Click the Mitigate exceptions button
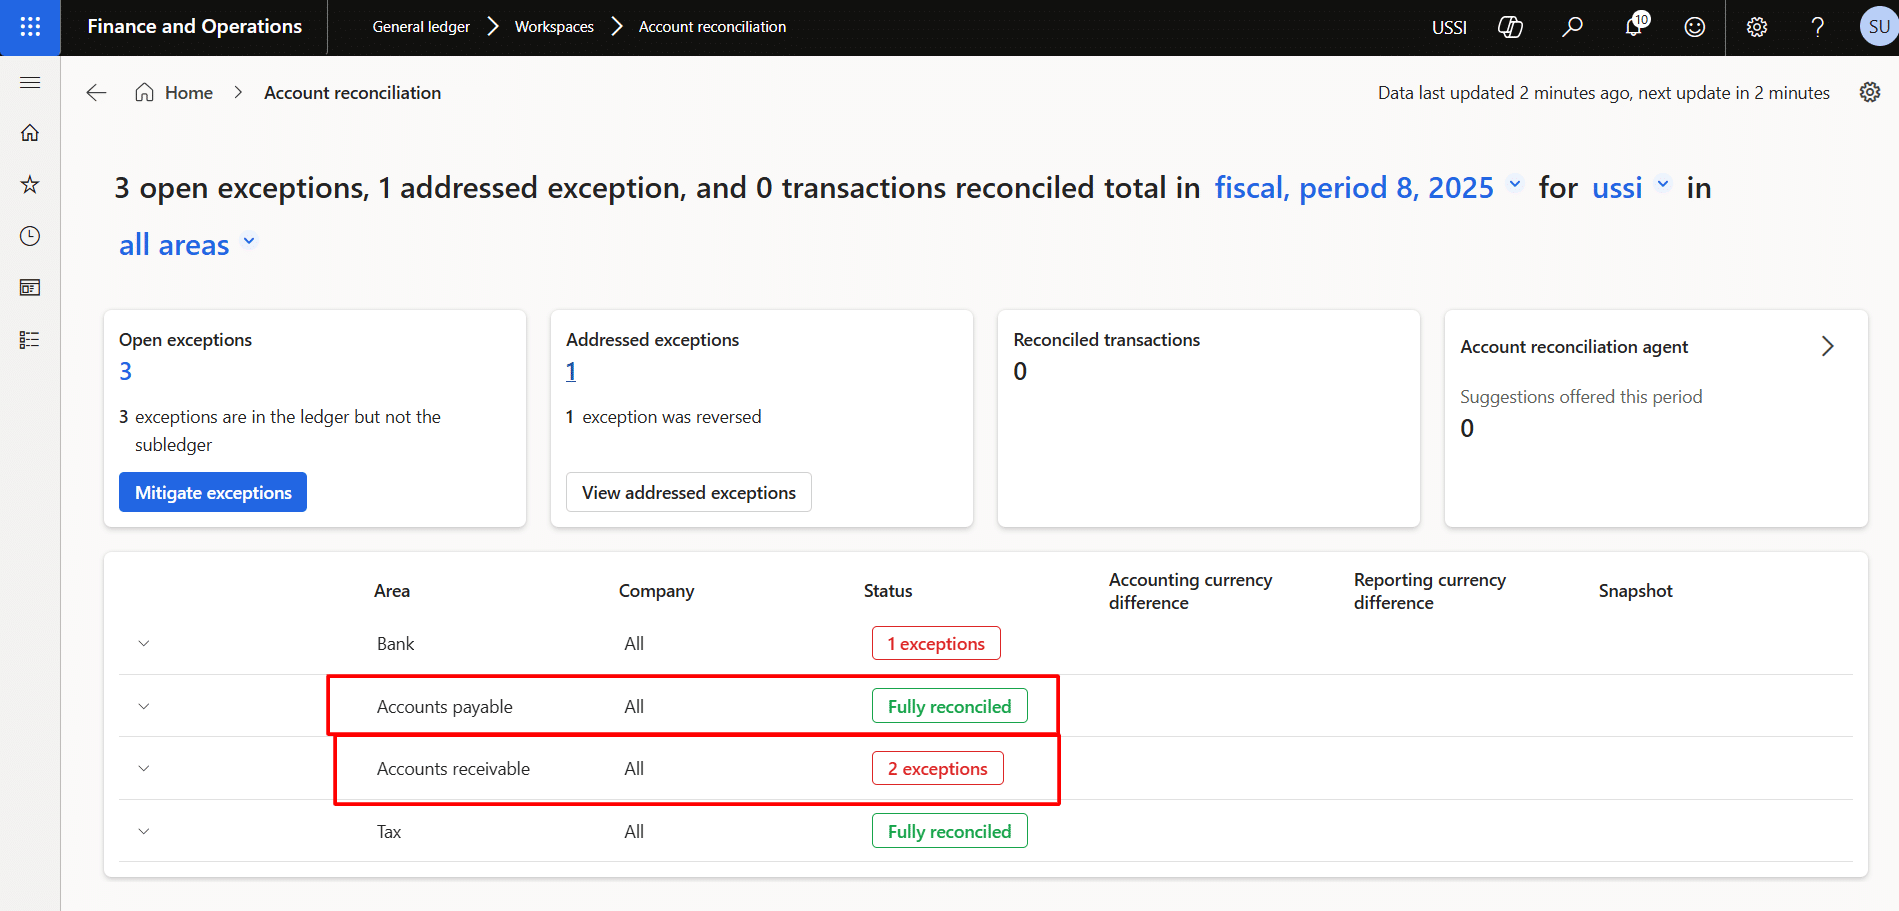Viewport: 1899px width, 911px height. coord(213,492)
